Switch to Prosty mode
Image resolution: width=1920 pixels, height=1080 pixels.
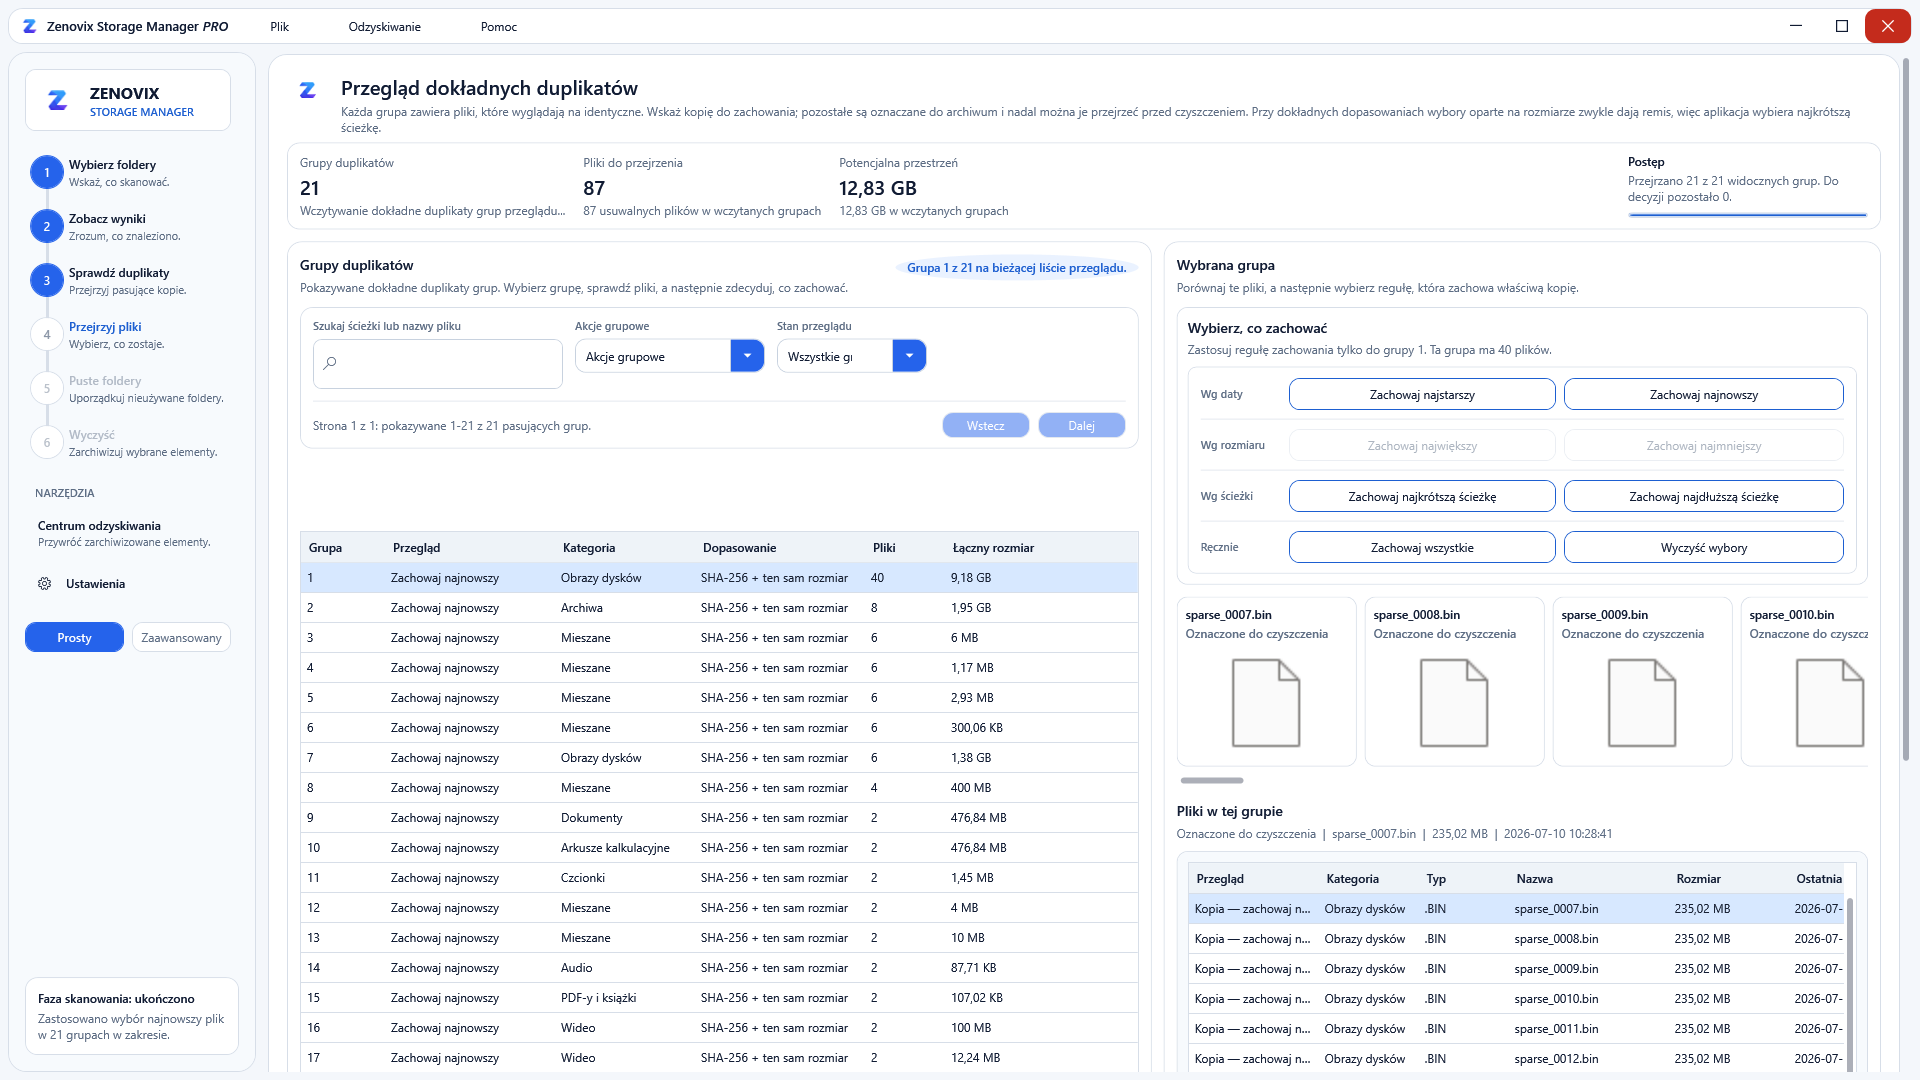coord(74,638)
